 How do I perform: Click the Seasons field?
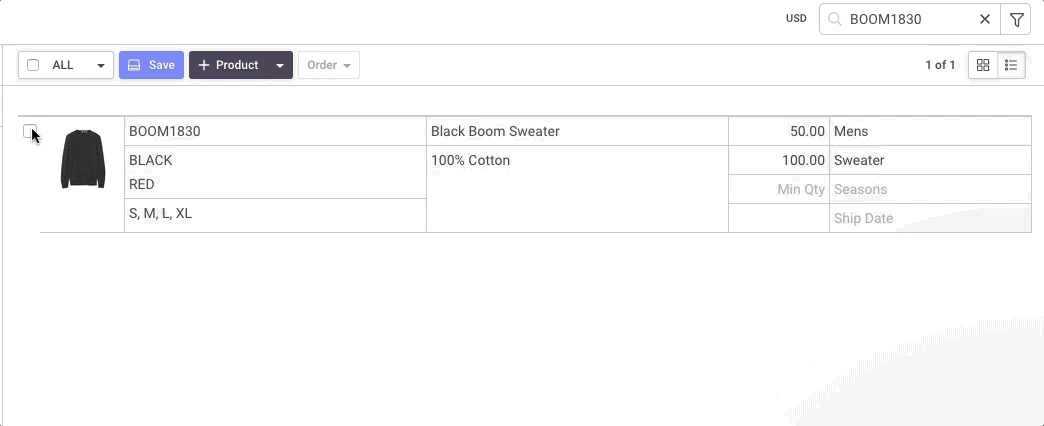pyautogui.click(x=930, y=189)
